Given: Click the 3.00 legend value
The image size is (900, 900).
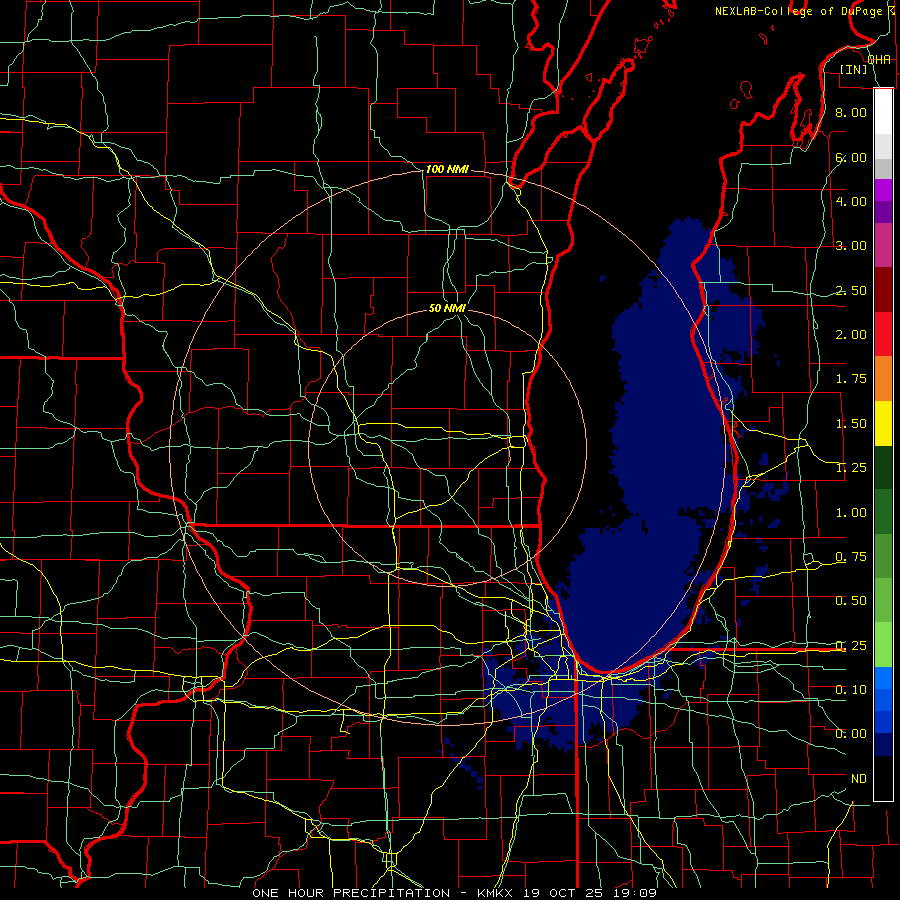Looking at the screenshot, I should tap(851, 246).
